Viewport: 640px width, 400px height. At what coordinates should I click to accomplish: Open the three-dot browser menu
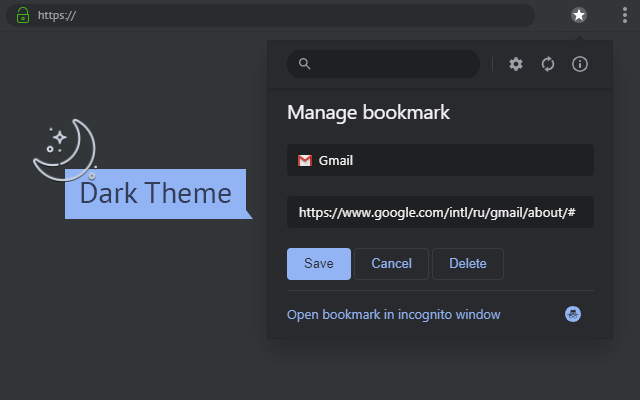tap(624, 15)
